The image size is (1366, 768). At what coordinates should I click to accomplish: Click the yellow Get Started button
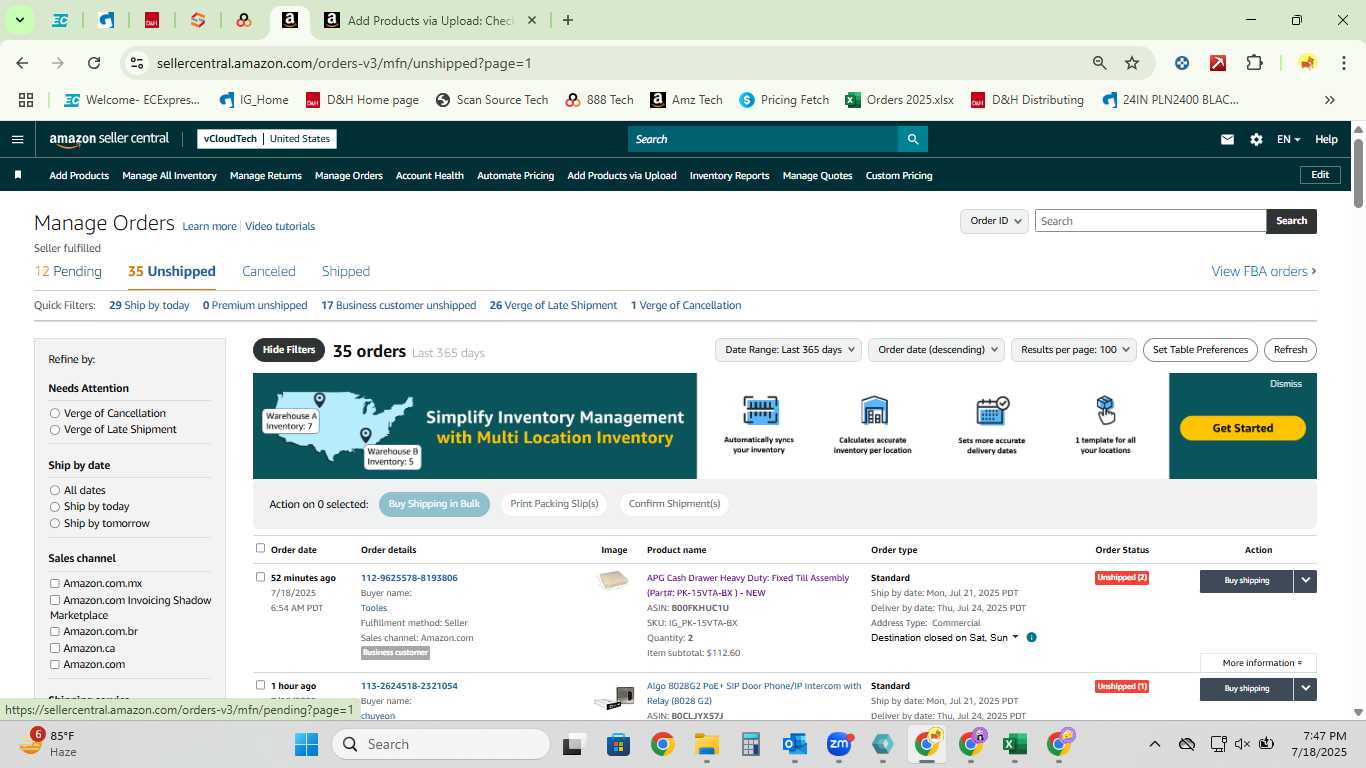click(1243, 428)
